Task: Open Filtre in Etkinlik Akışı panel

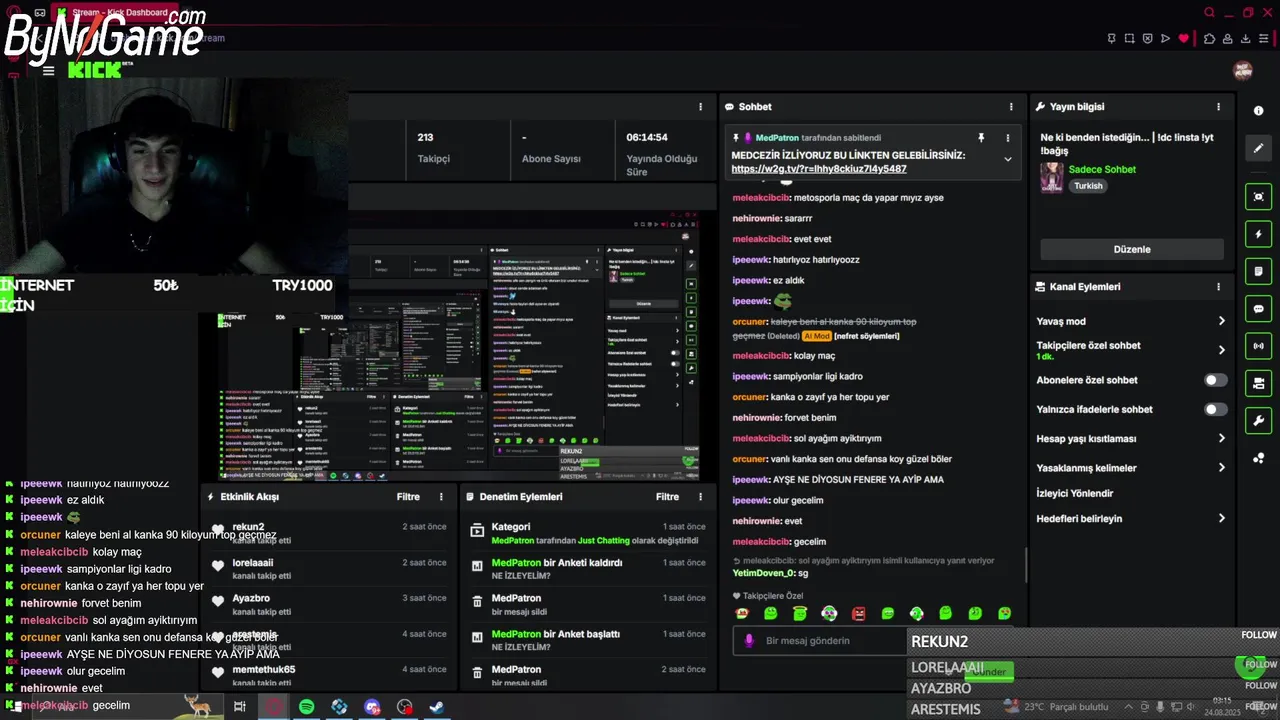Action: [x=408, y=496]
